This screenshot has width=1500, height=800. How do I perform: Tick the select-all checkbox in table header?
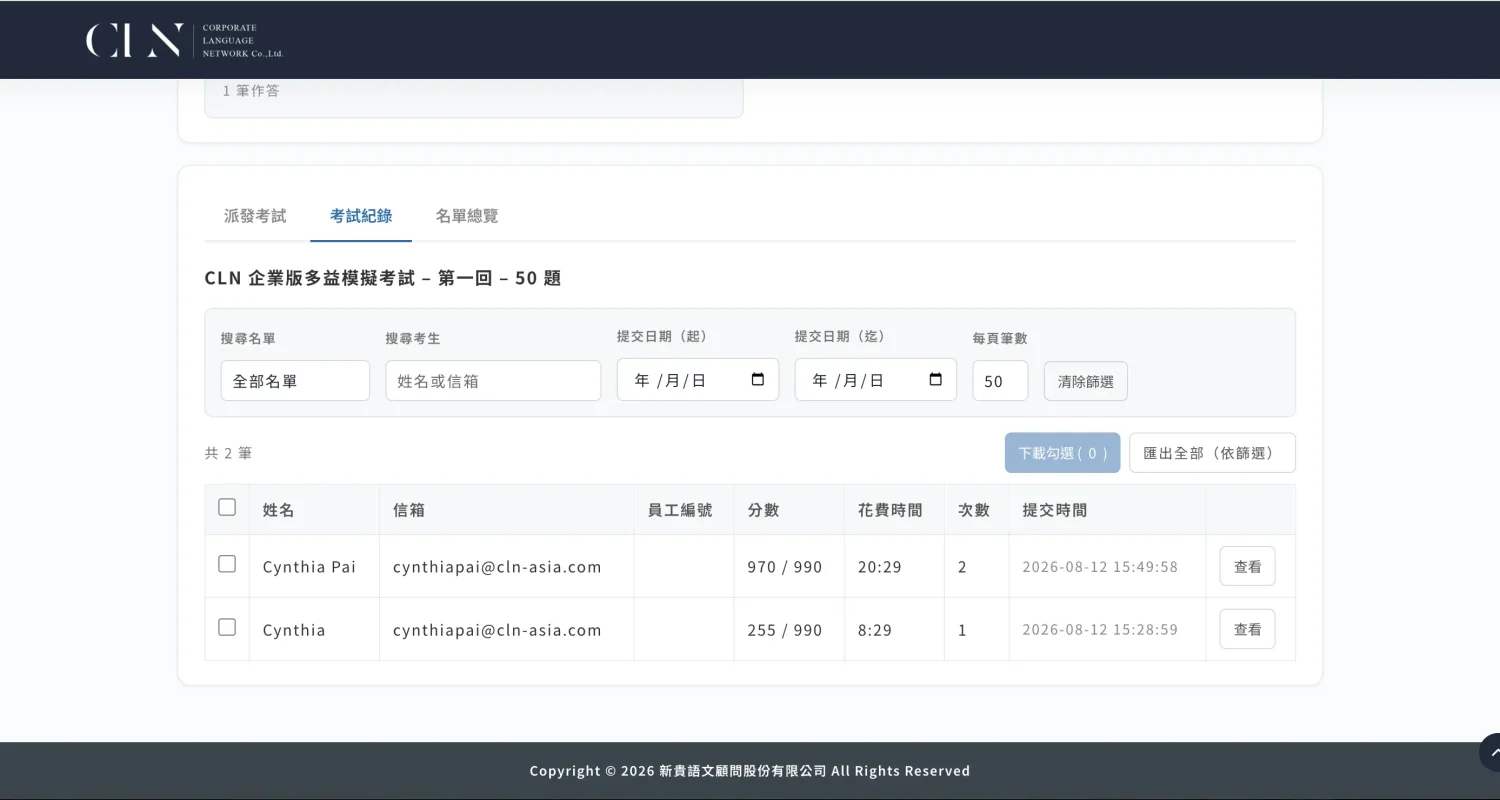(227, 507)
